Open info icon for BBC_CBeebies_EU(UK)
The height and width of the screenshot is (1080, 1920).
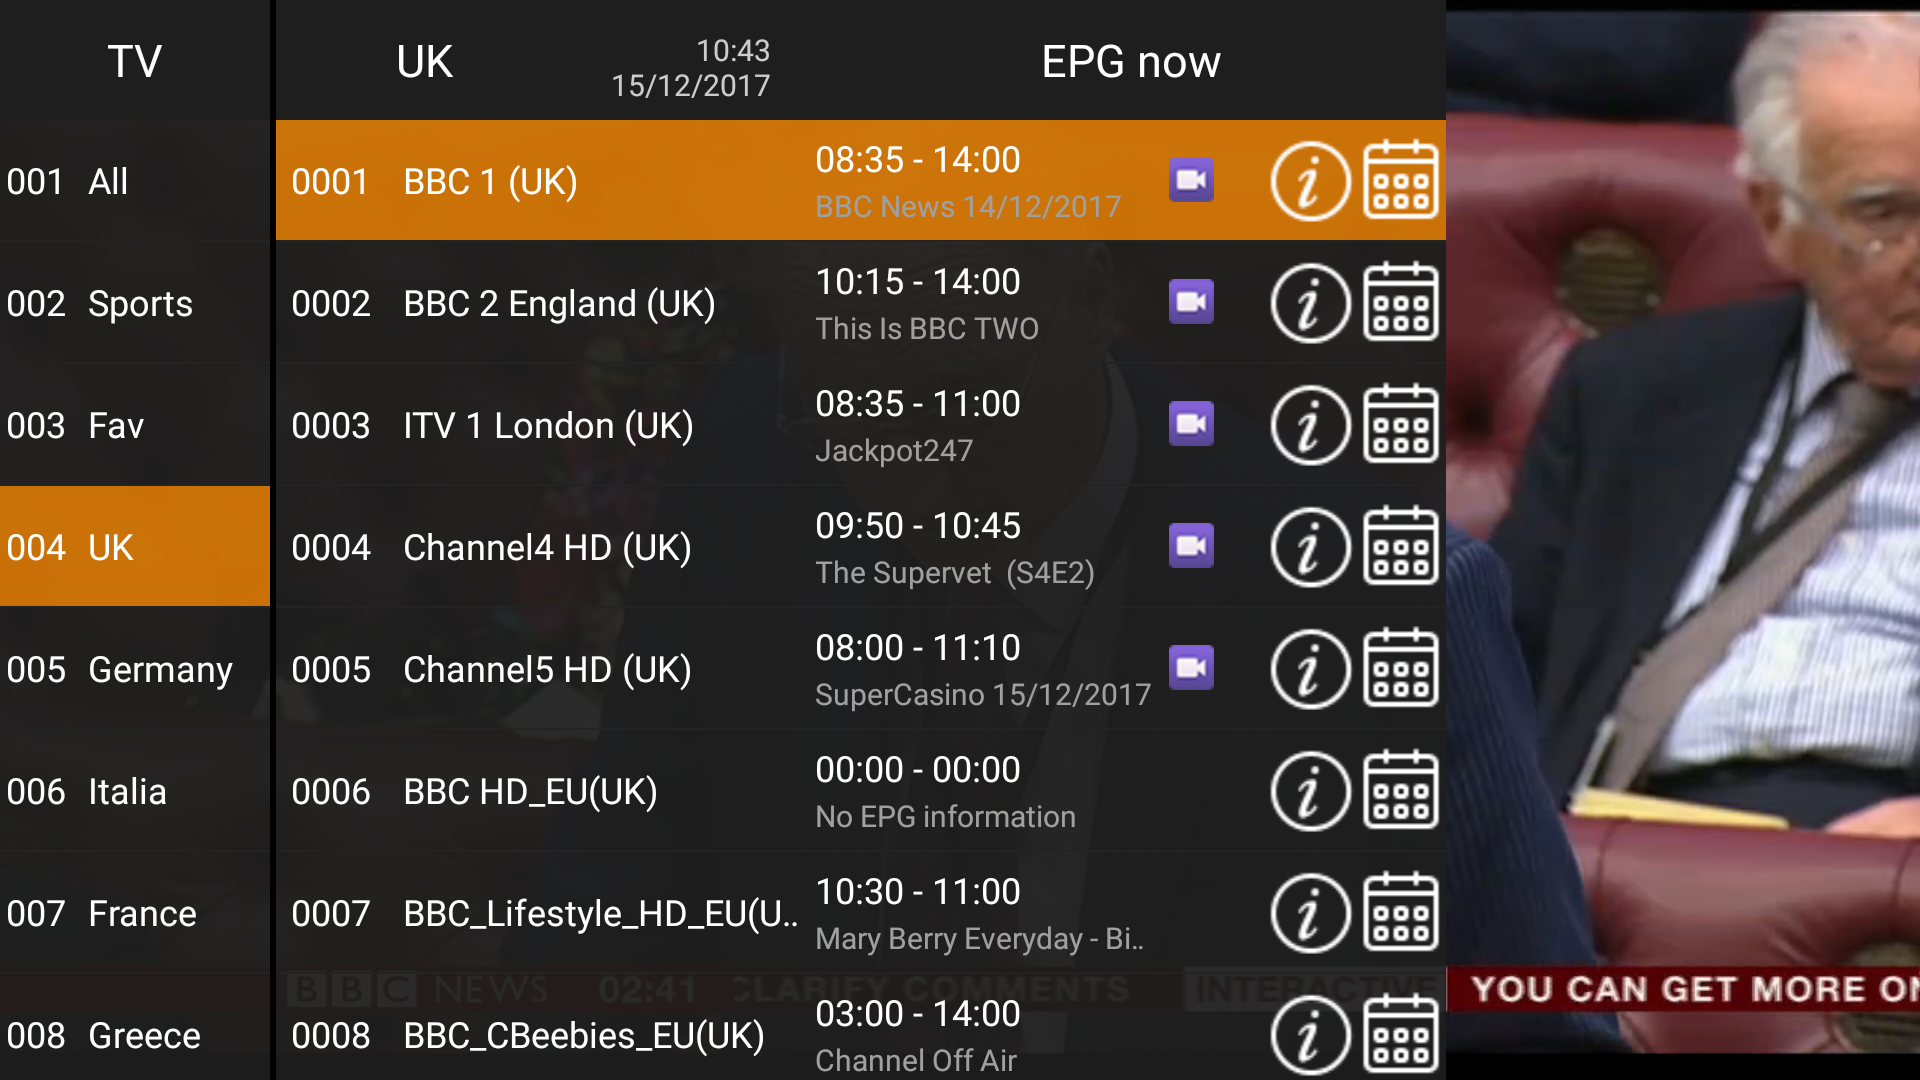[x=1310, y=1035]
